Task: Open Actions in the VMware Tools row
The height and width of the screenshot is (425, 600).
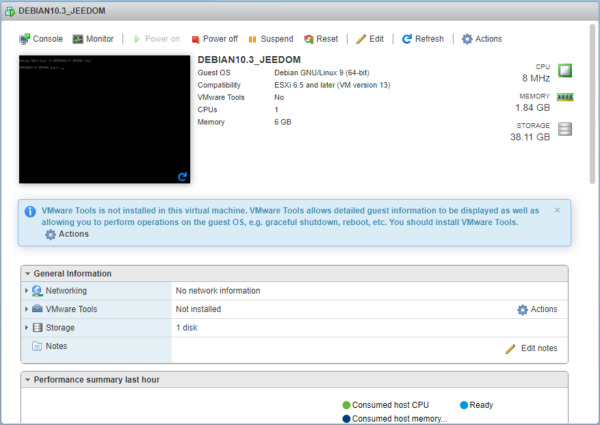Action: pos(537,309)
